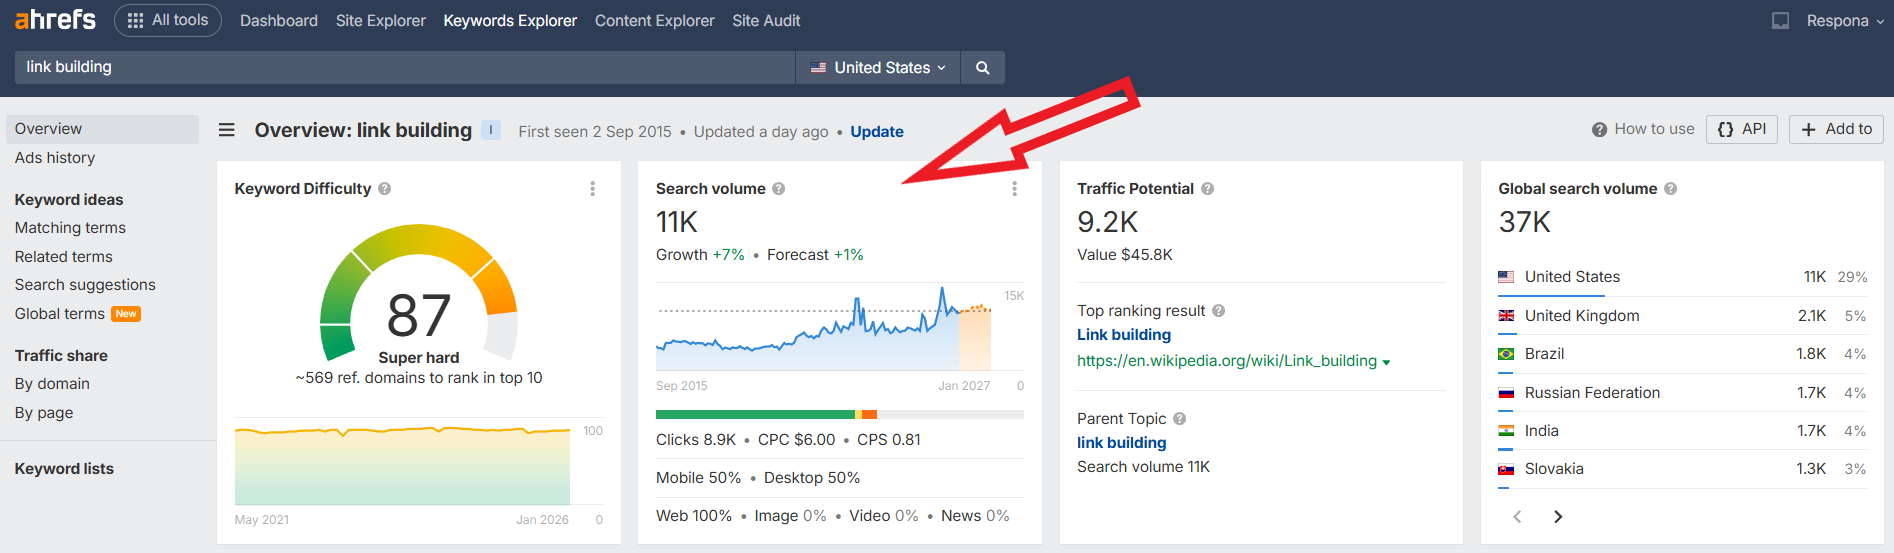Open Search suggestions

coord(85,285)
